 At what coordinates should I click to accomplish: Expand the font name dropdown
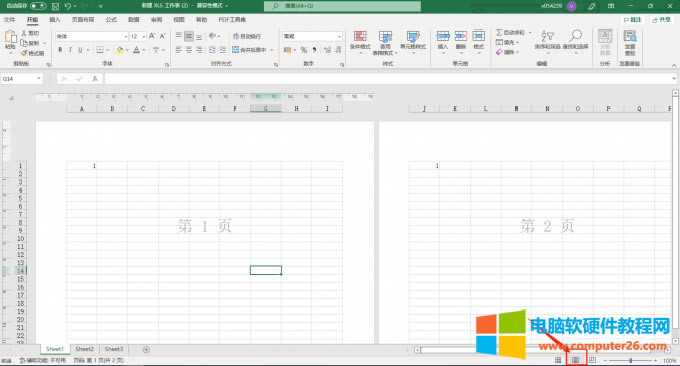pos(126,36)
